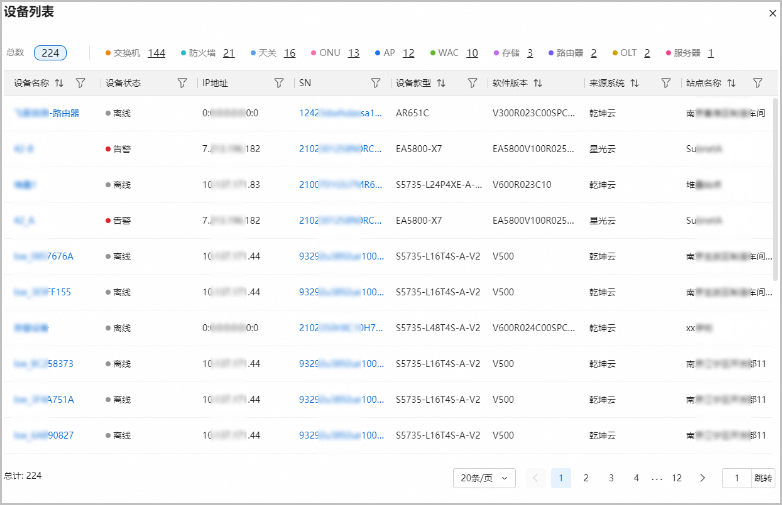Image resolution: width=782 pixels, height=505 pixels.
Task: Select V300R023C00SPC version cell
Action: click(x=534, y=113)
